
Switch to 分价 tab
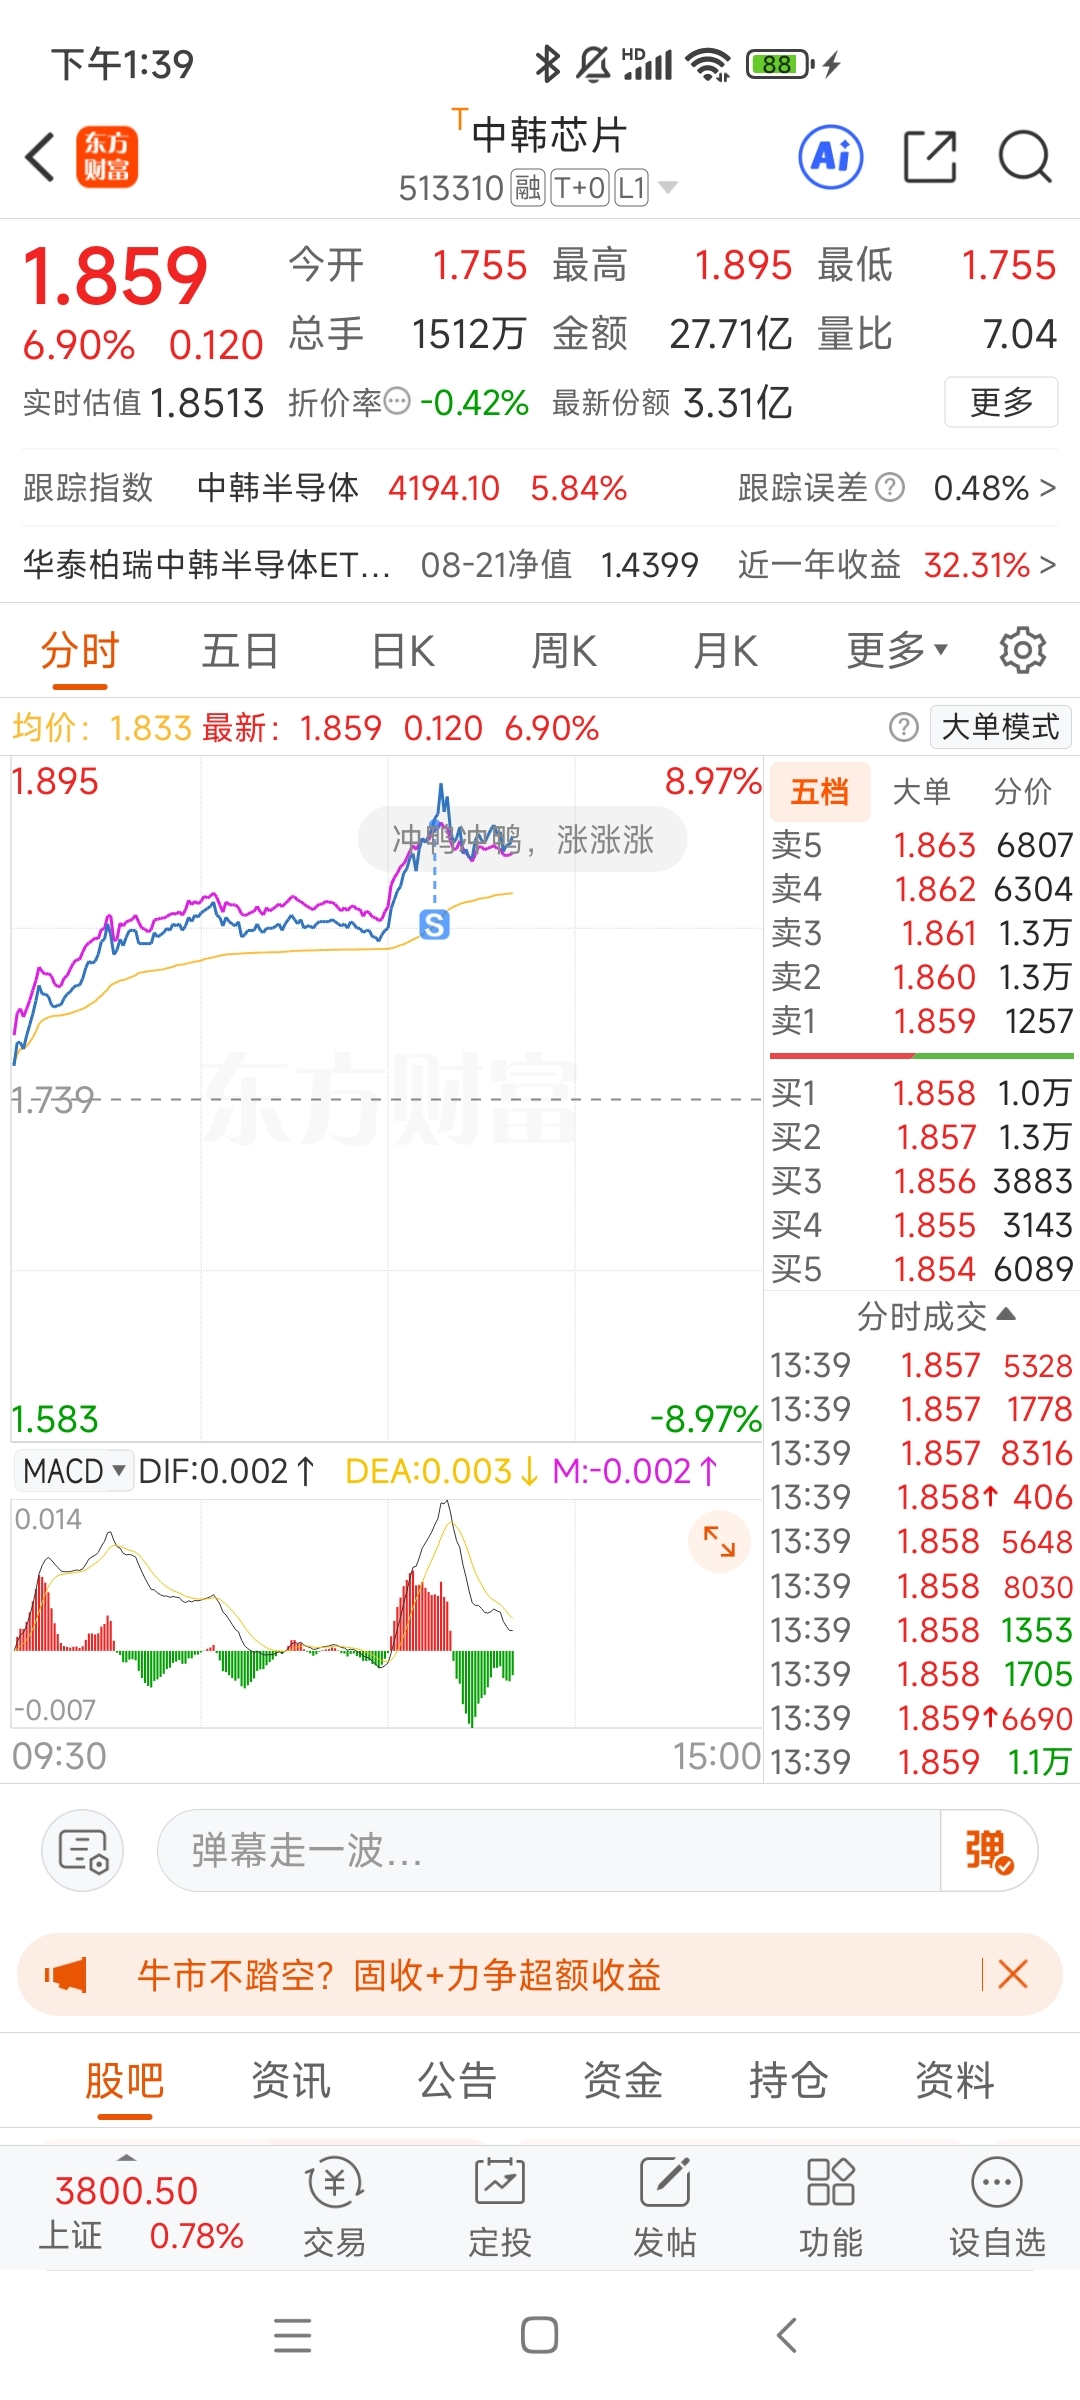1023,792
